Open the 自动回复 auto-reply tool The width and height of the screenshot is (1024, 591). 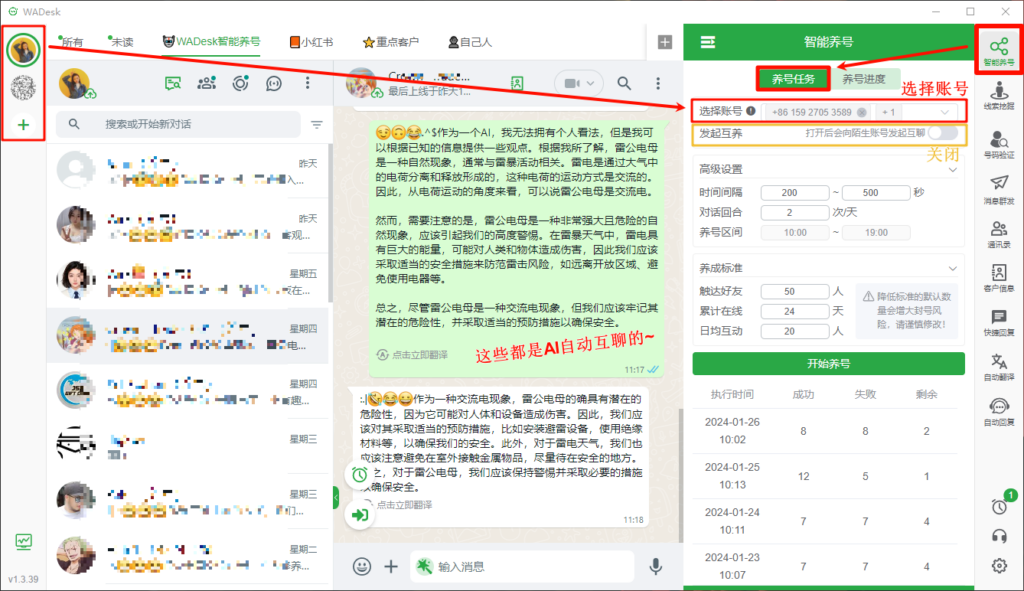[999, 411]
